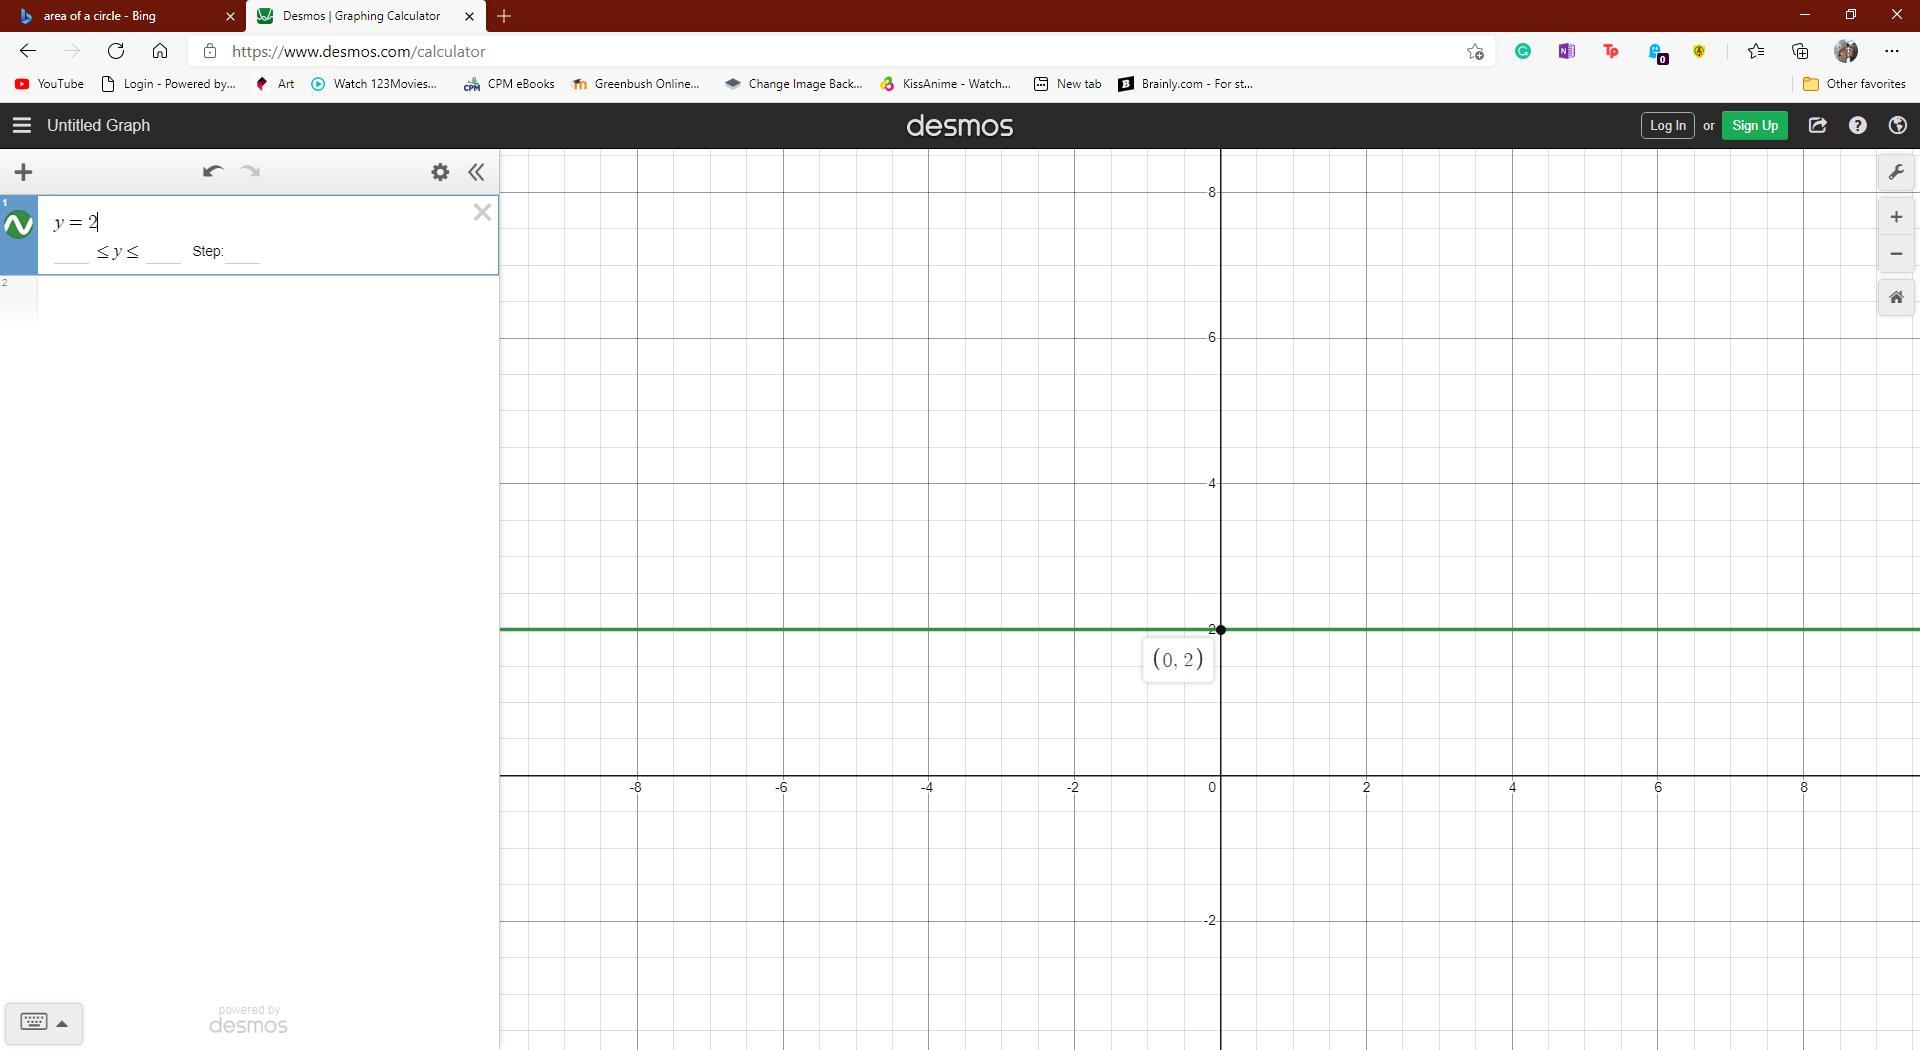Show the on-screen Desmos keypad
Image resolution: width=1920 pixels, height=1050 pixels.
click(43, 1022)
